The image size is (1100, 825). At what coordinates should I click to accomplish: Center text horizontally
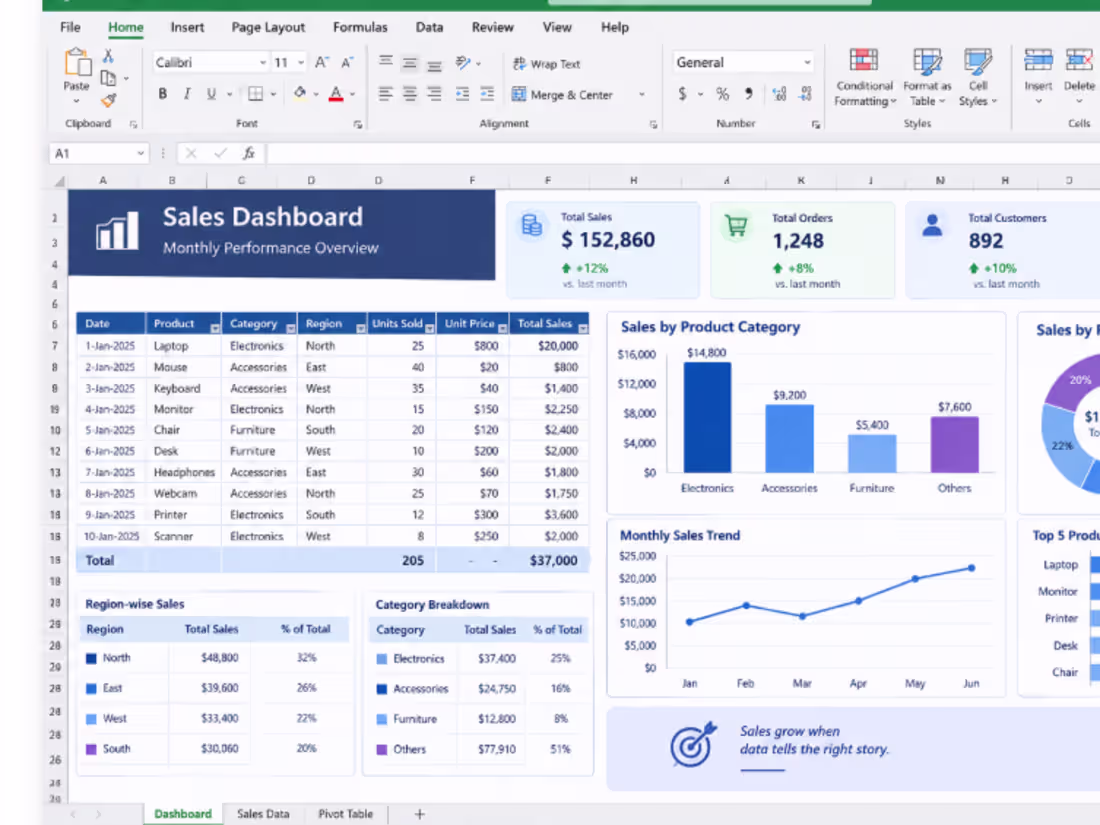(x=410, y=93)
